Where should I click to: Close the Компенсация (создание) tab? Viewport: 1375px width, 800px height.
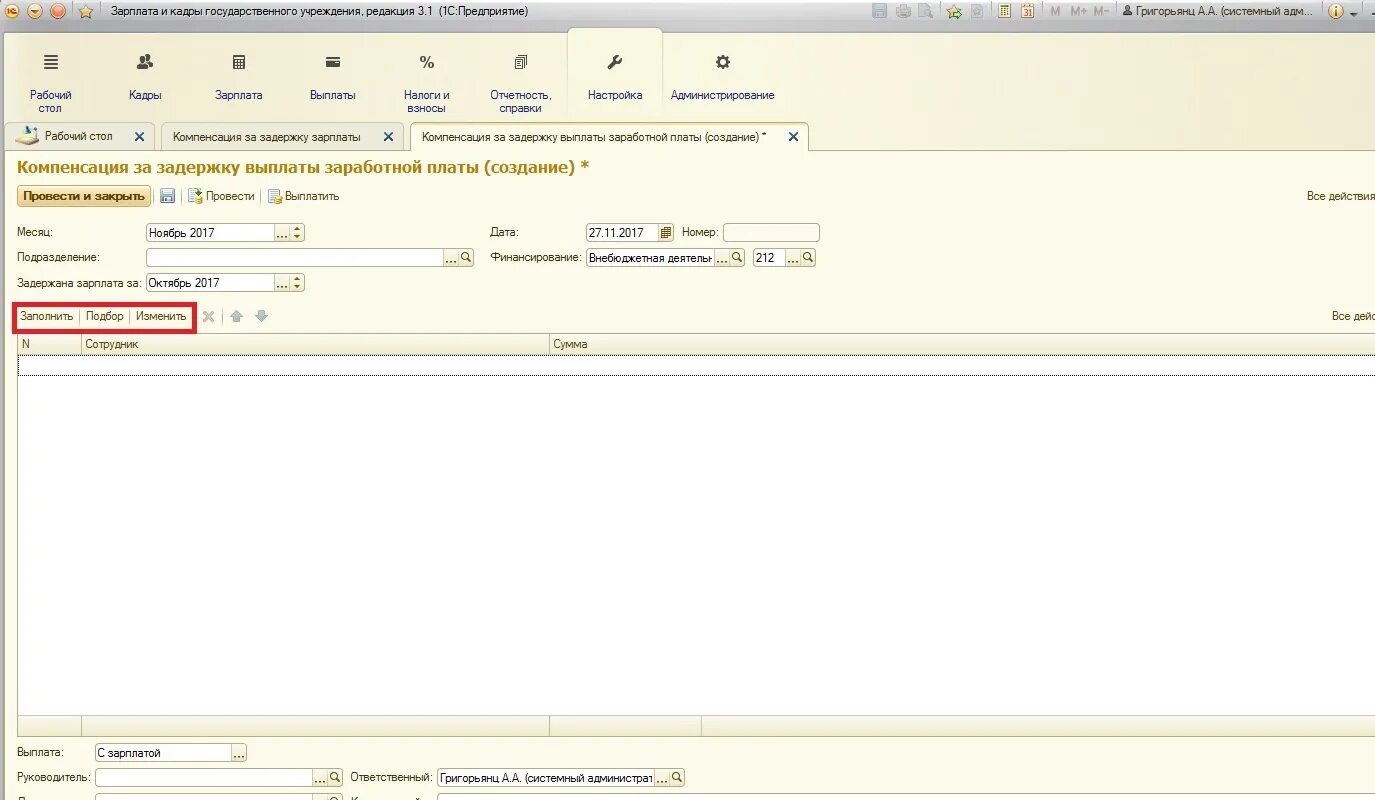coord(793,137)
